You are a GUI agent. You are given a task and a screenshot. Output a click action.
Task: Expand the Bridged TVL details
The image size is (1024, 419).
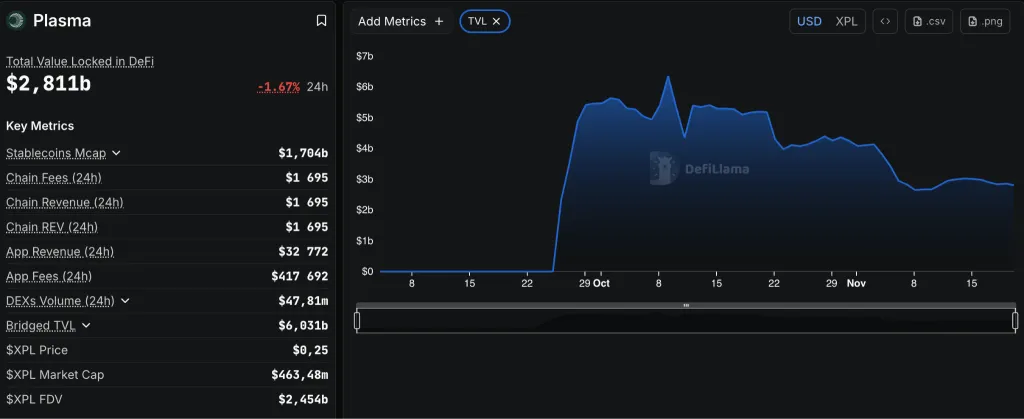click(86, 325)
